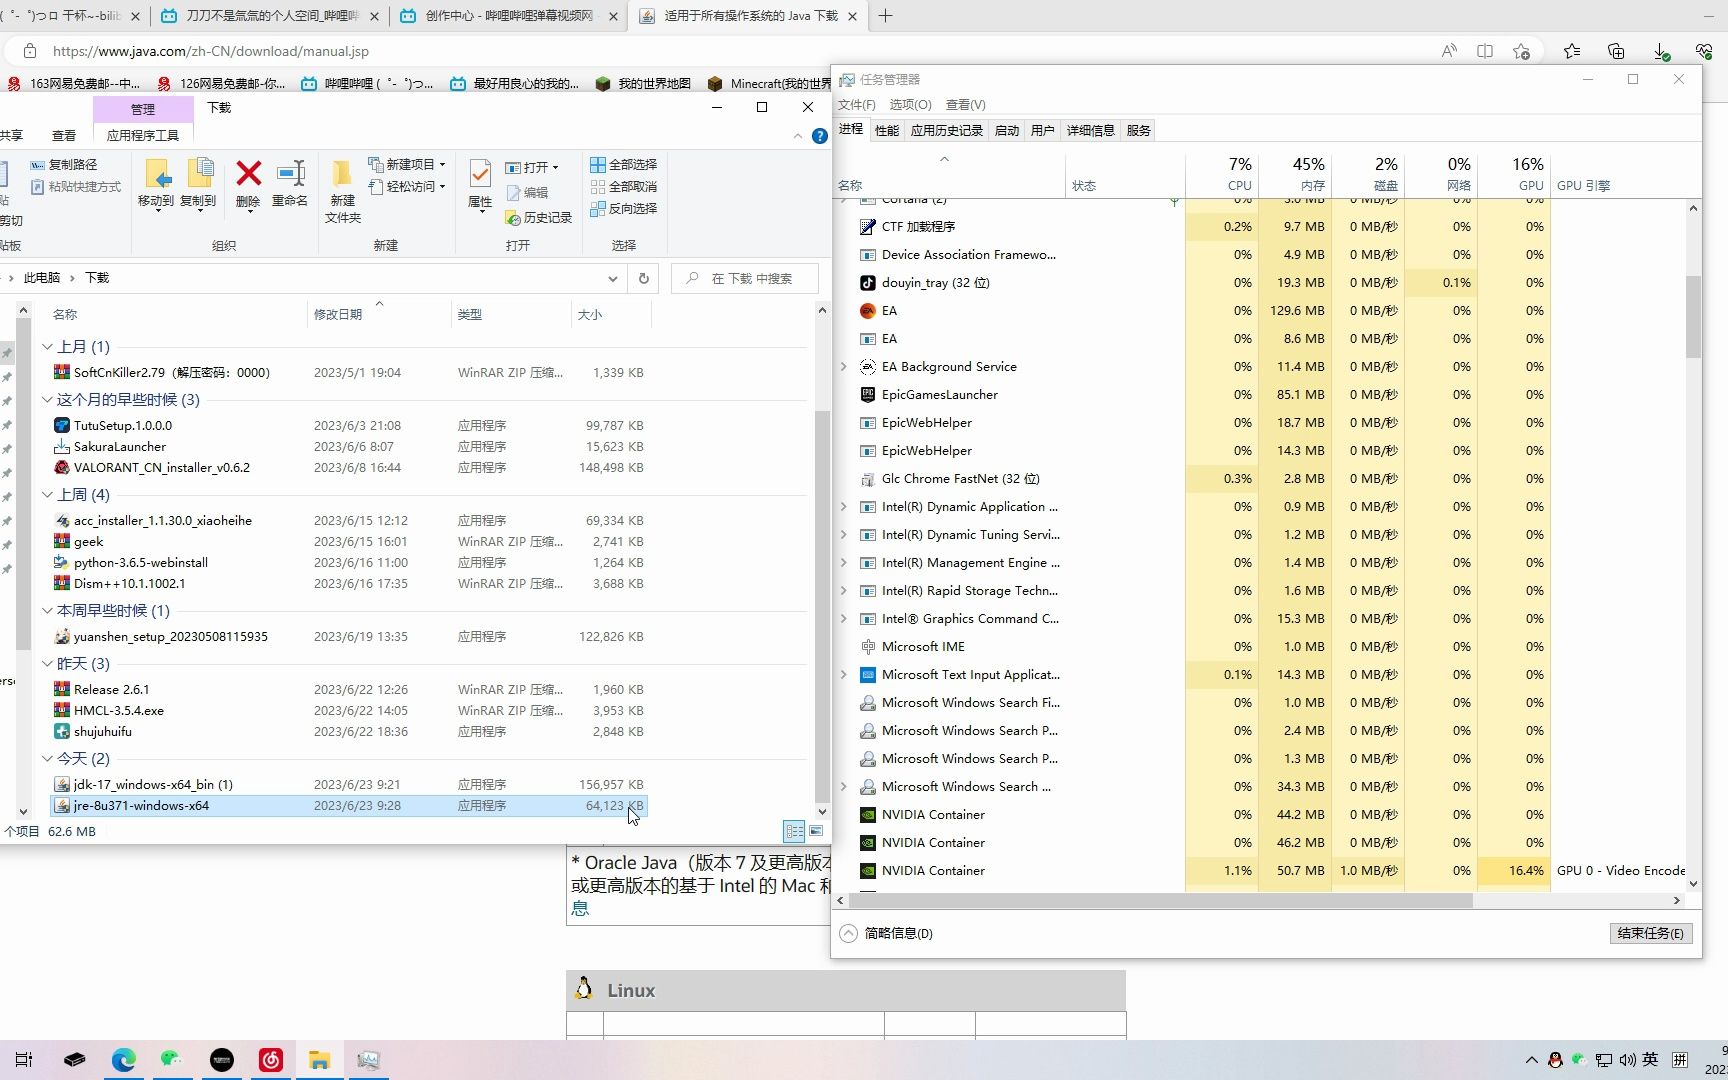The width and height of the screenshot is (1728, 1080).
Task: Collapse the 上月 (1) file group
Action: (47, 347)
